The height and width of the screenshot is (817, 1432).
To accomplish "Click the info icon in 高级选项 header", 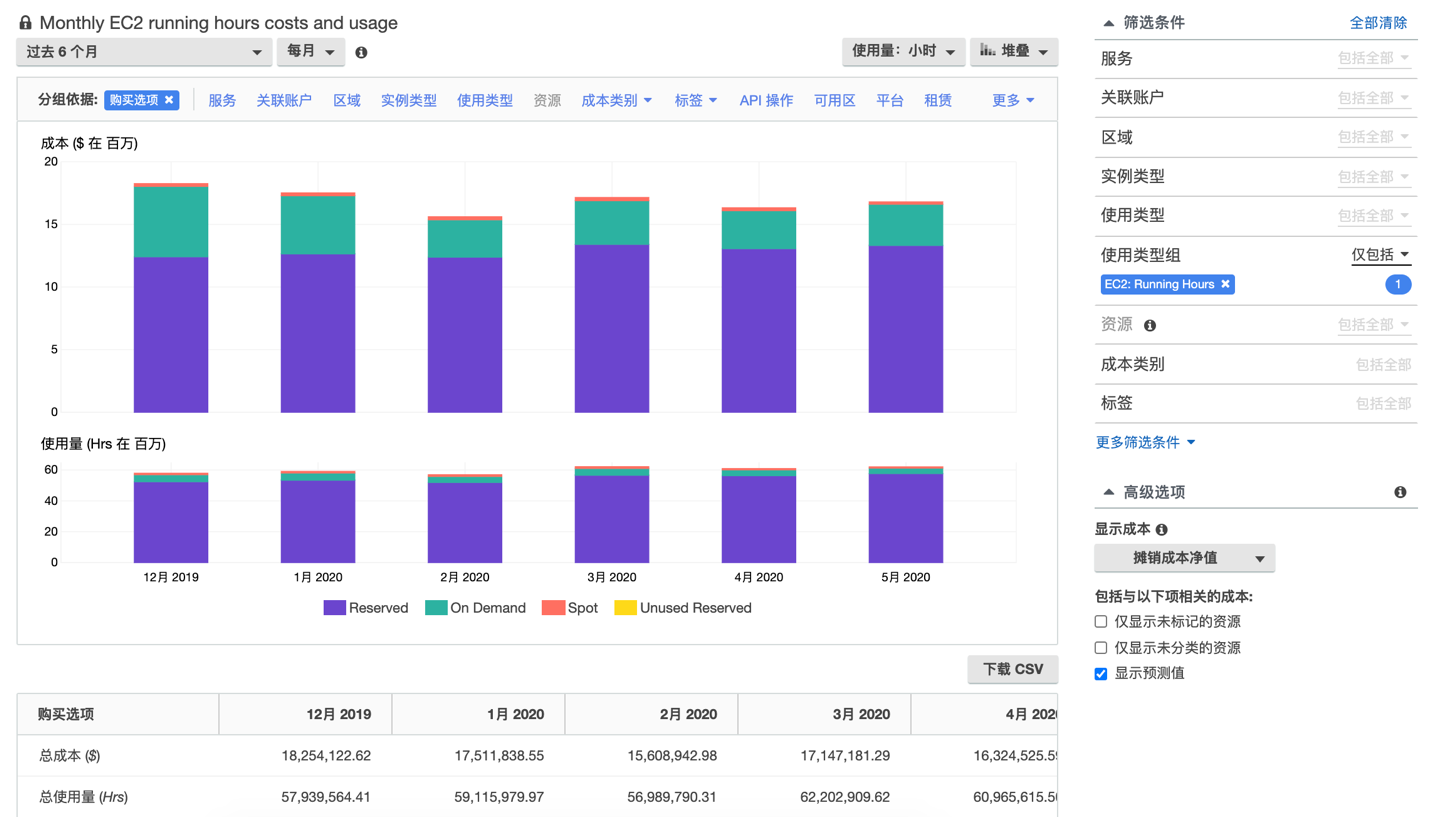I will pyautogui.click(x=1400, y=492).
